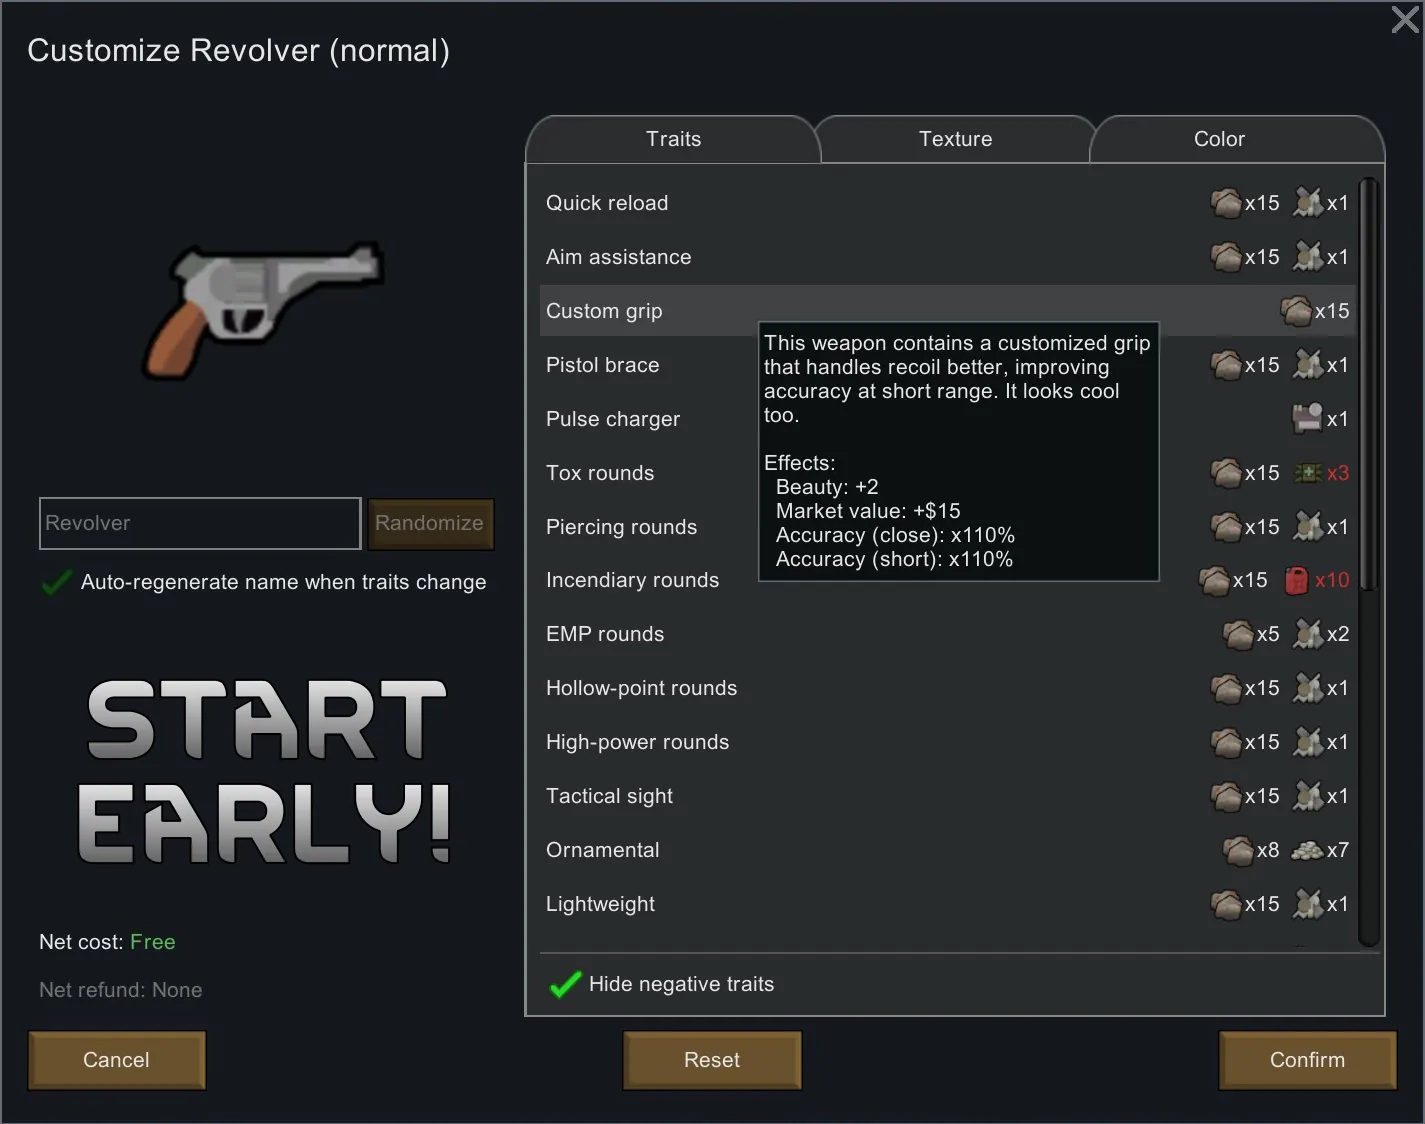Click the steel resource icon for Quick reload
Image resolution: width=1425 pixels, height=1124 pixels.
[x=1225, y=203]
